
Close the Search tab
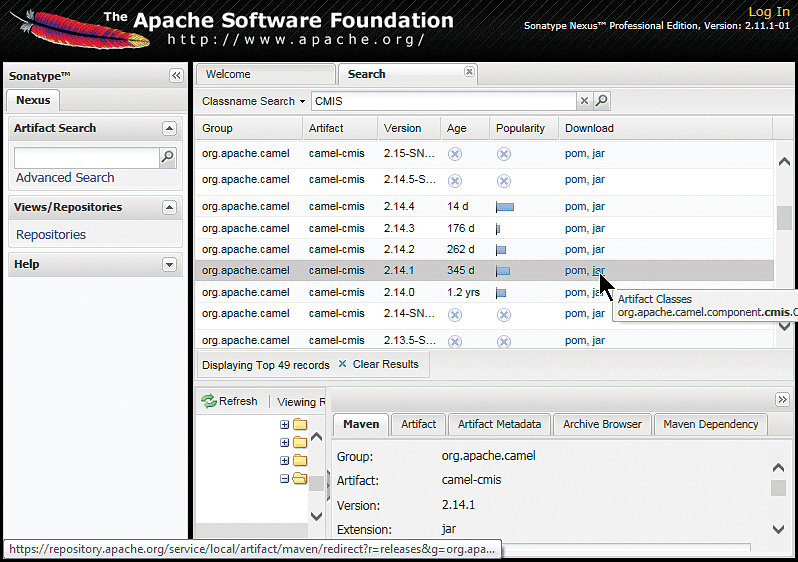[469, 71]
